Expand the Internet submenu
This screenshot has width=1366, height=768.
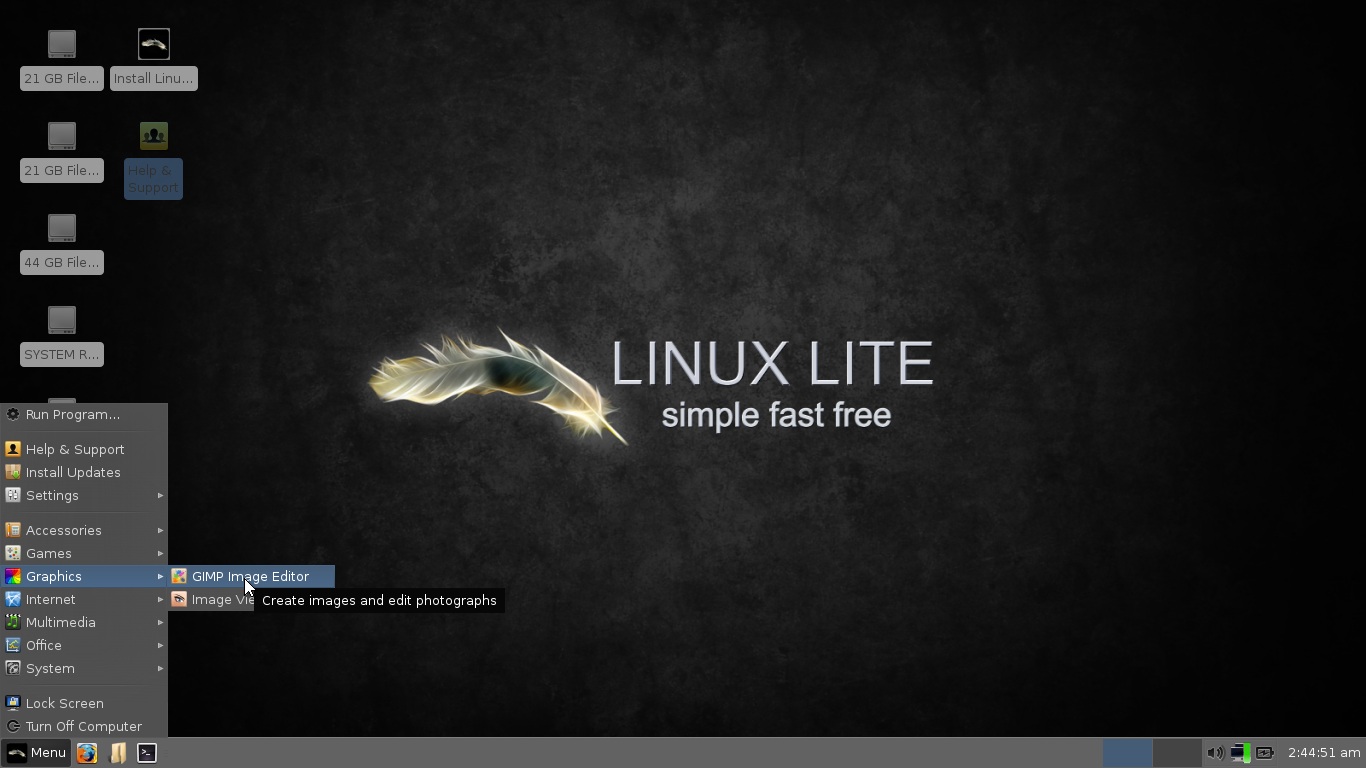click(84, 599)
